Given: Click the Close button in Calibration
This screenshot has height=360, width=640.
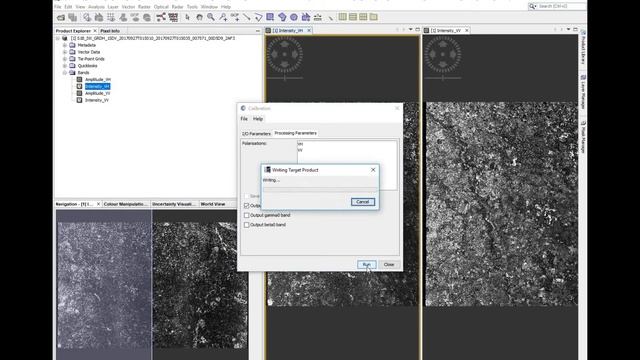Looking at the screenshot, I should 389,265.
